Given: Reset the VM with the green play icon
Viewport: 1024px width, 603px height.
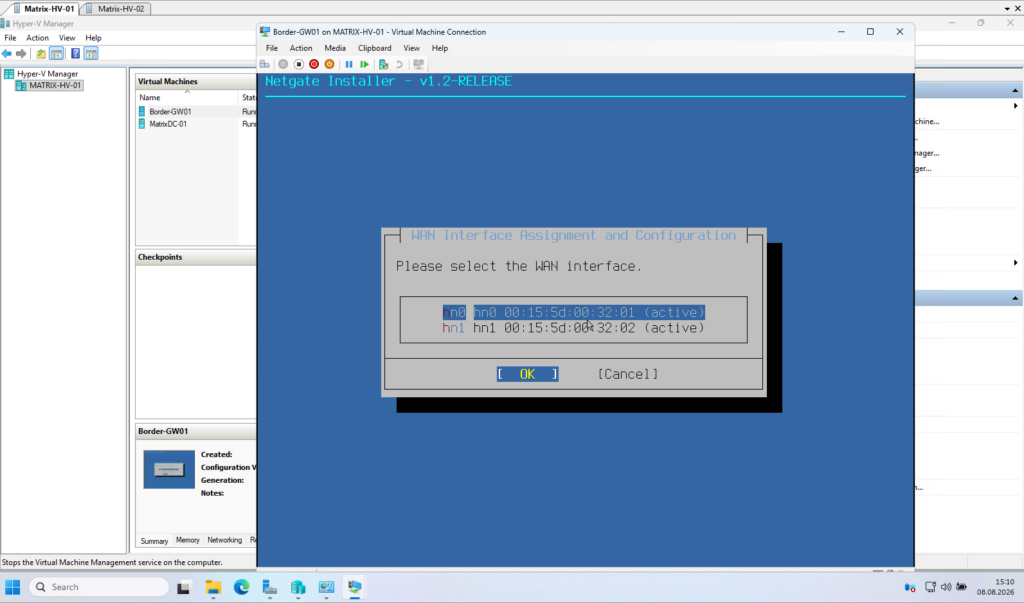Looking at the screenshot, I should click(x=364, y=64).
